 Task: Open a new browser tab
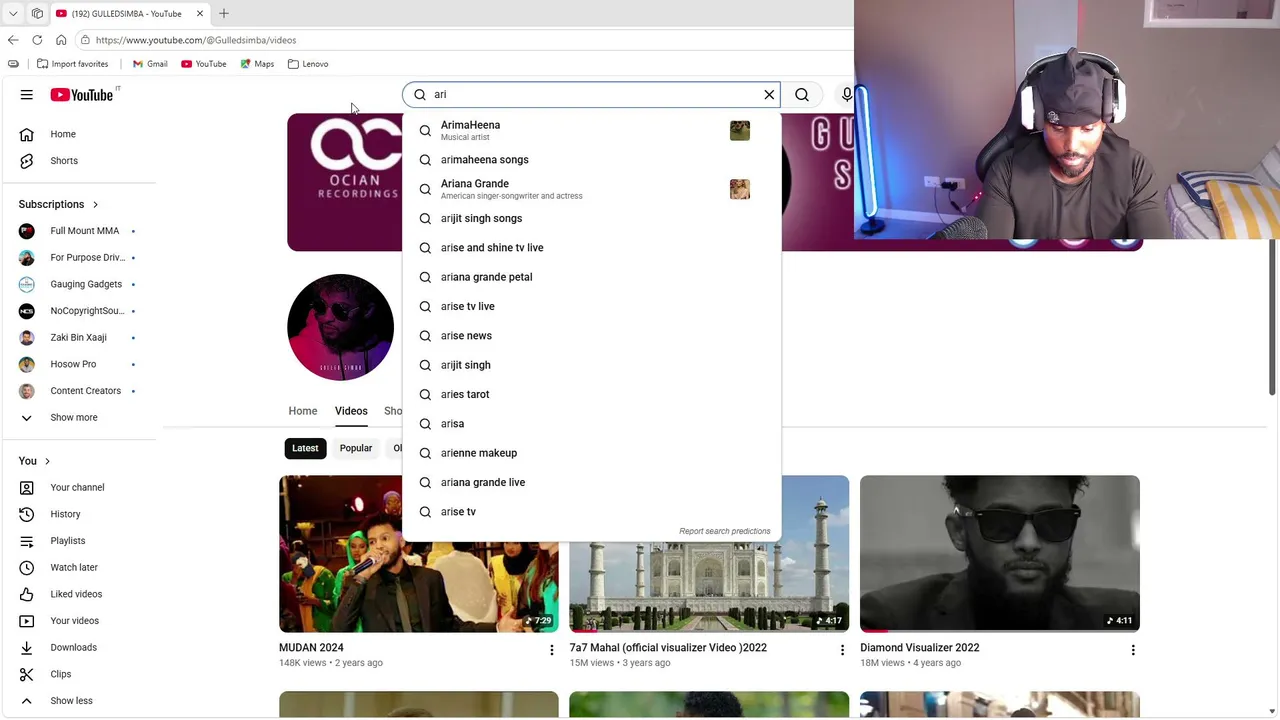(224, 14)
